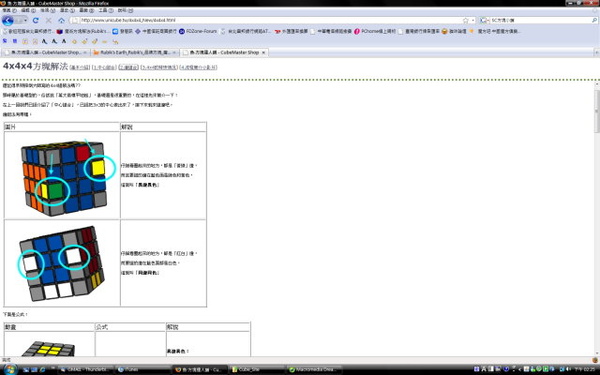The height and width of the screenshot is (375, 600).
Task: Open the fifth bracketed section link in heading
Action: tap(198, 67)
